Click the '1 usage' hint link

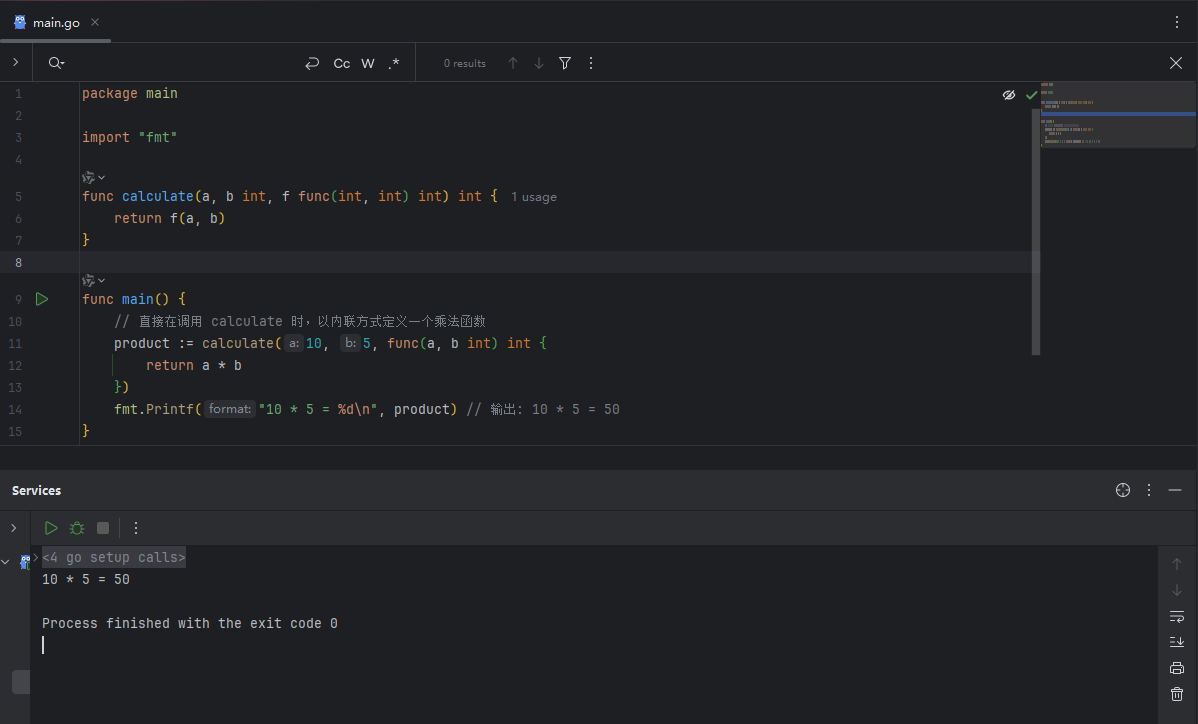tap(534, 197)
